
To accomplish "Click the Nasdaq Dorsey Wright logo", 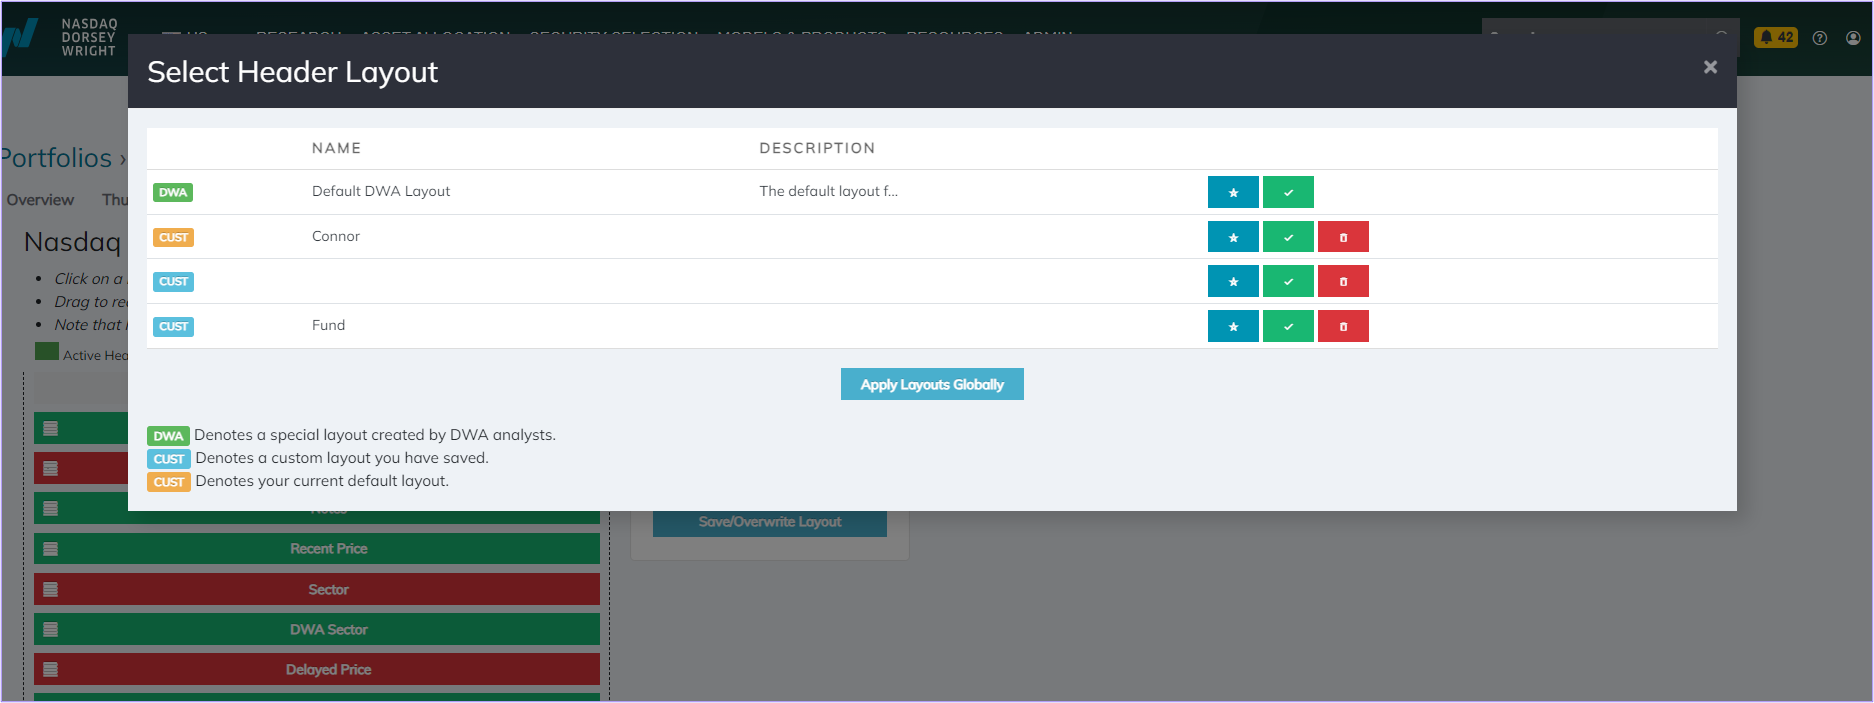I will click(60, 37).
